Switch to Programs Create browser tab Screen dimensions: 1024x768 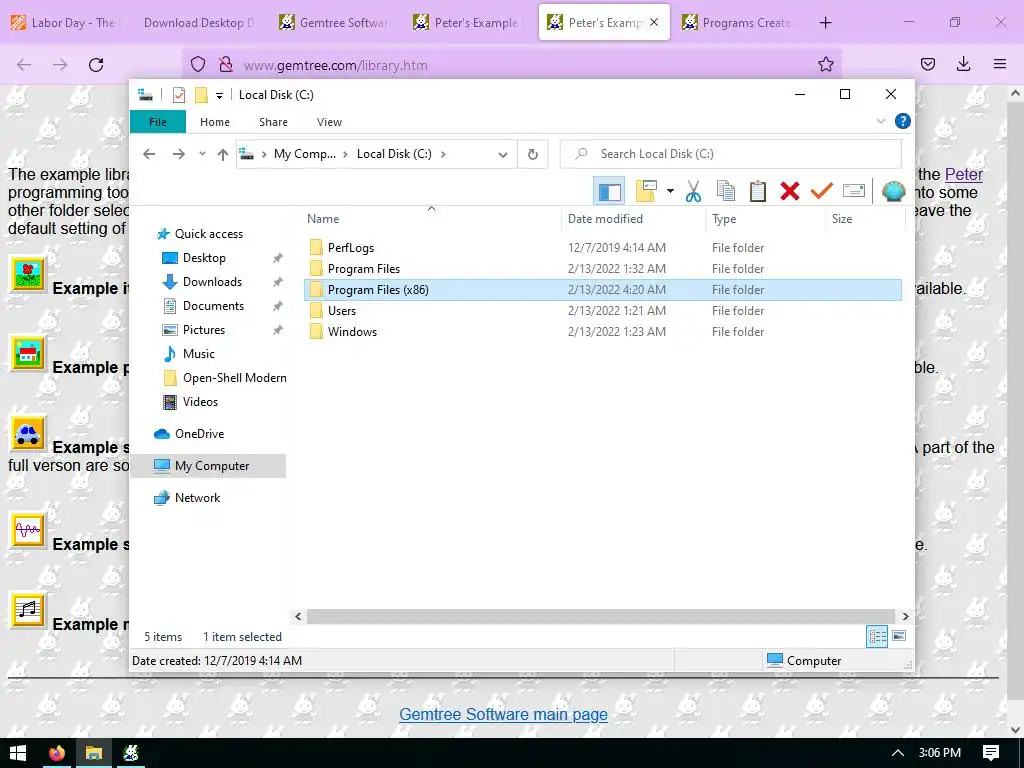(x=738, y=23)
